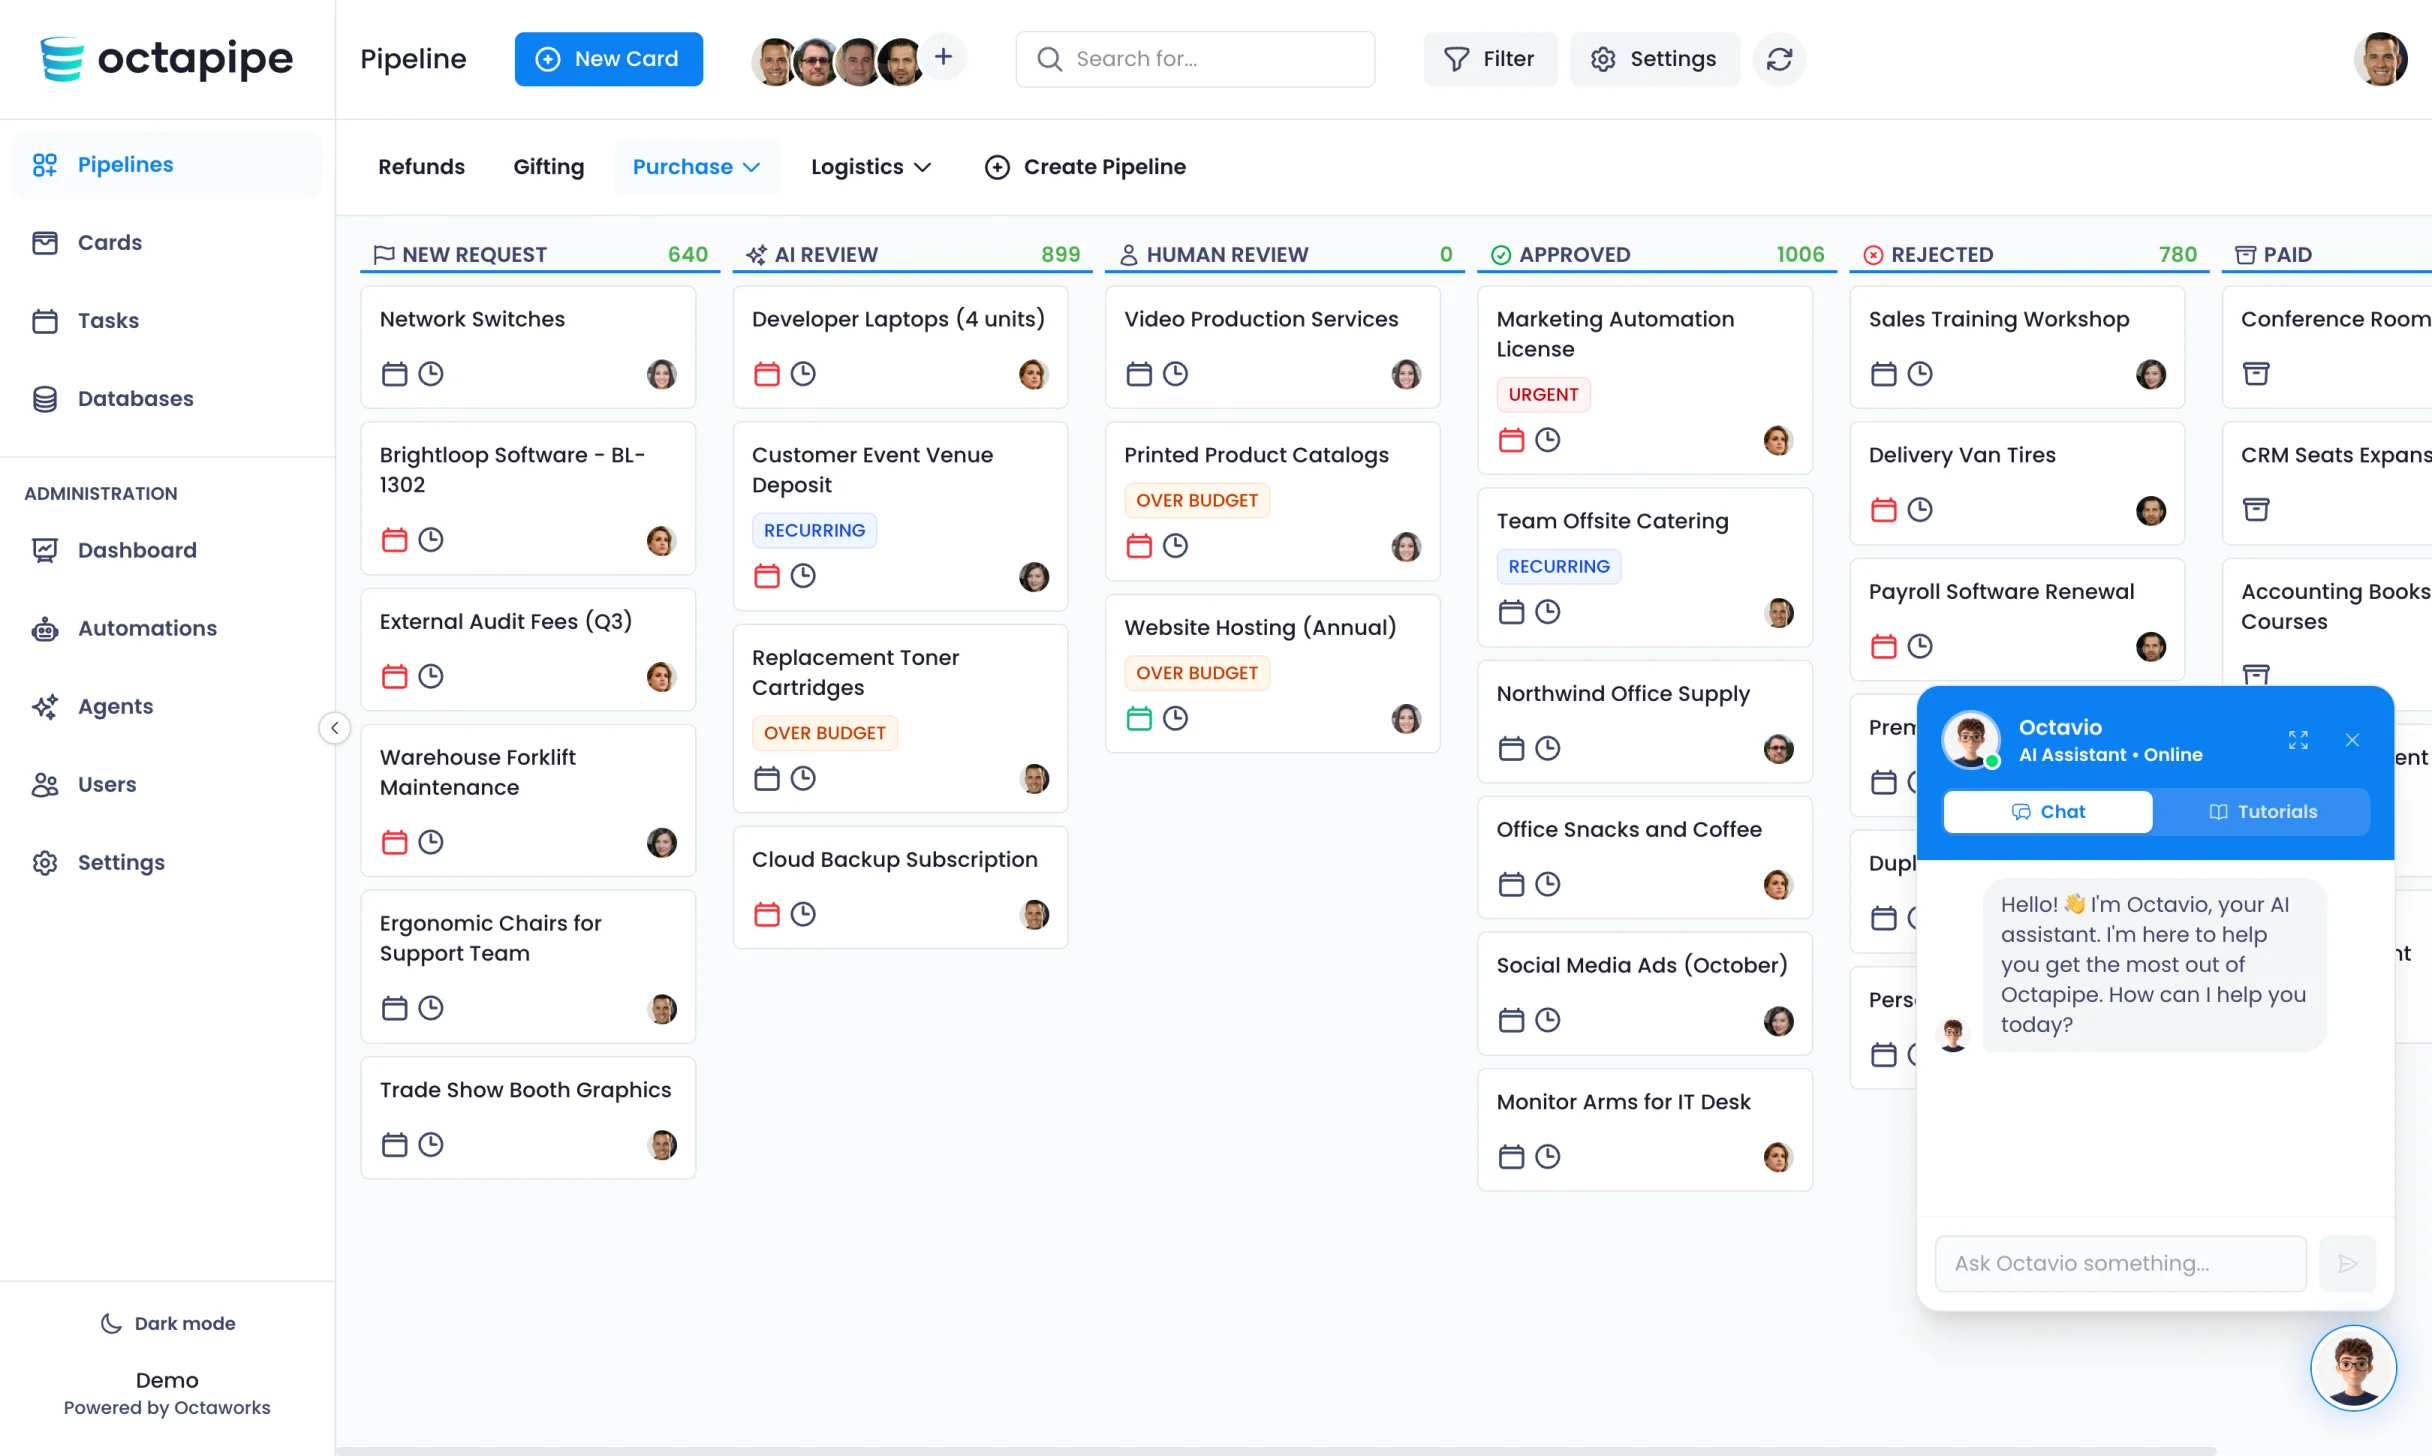
Task: Open the Dashboard admin page
Action: coord(167,550)
